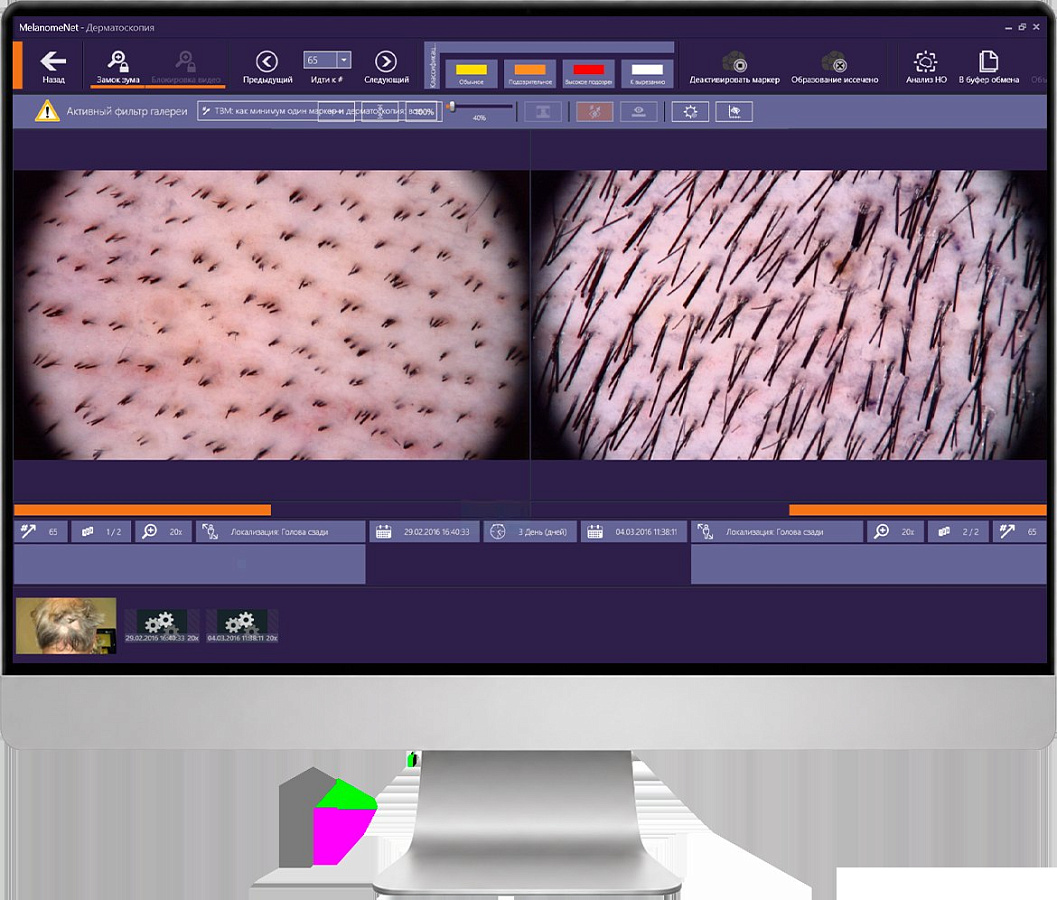
Task: Click the left marker number 65 box
Action: pos(40,532)
